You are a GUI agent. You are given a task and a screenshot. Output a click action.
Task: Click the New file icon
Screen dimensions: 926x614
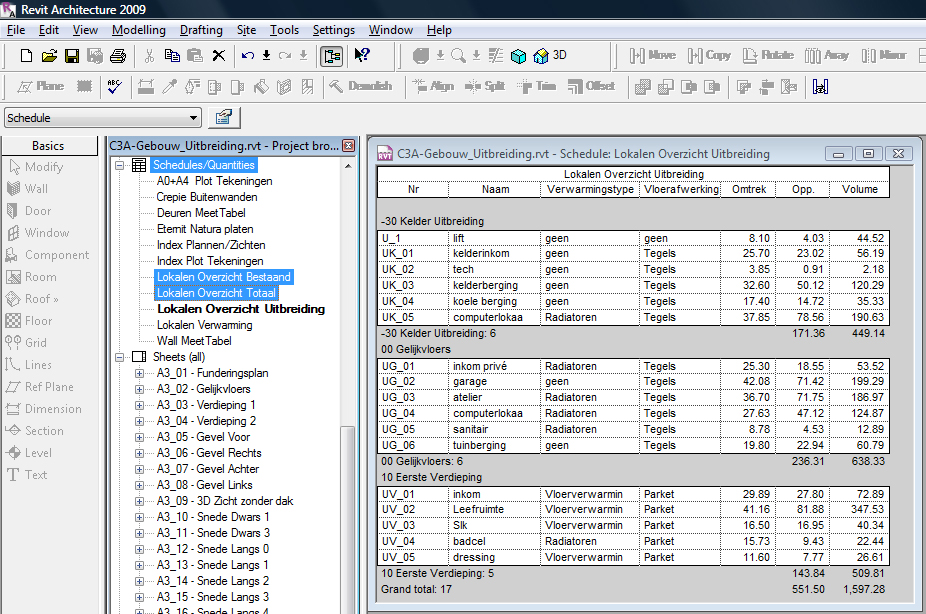click(x=26, y=55)
